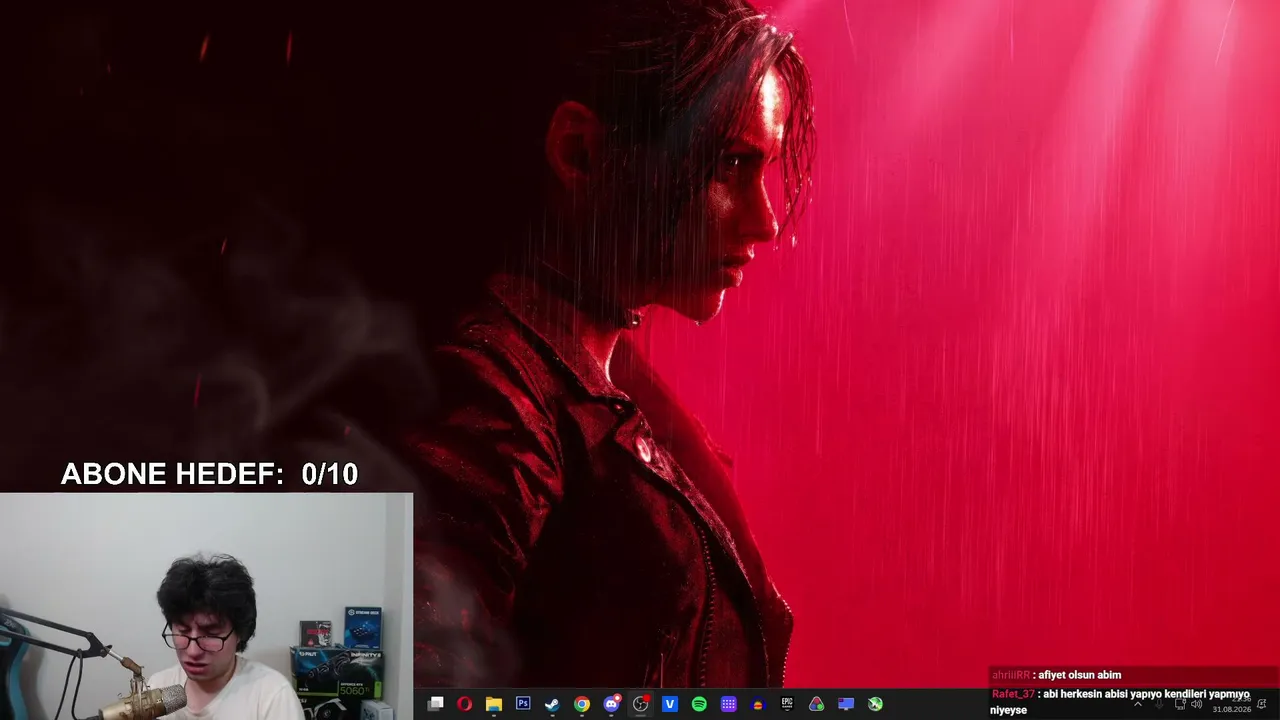Open the blue and orange app beside Epic Games

[758, 704]
